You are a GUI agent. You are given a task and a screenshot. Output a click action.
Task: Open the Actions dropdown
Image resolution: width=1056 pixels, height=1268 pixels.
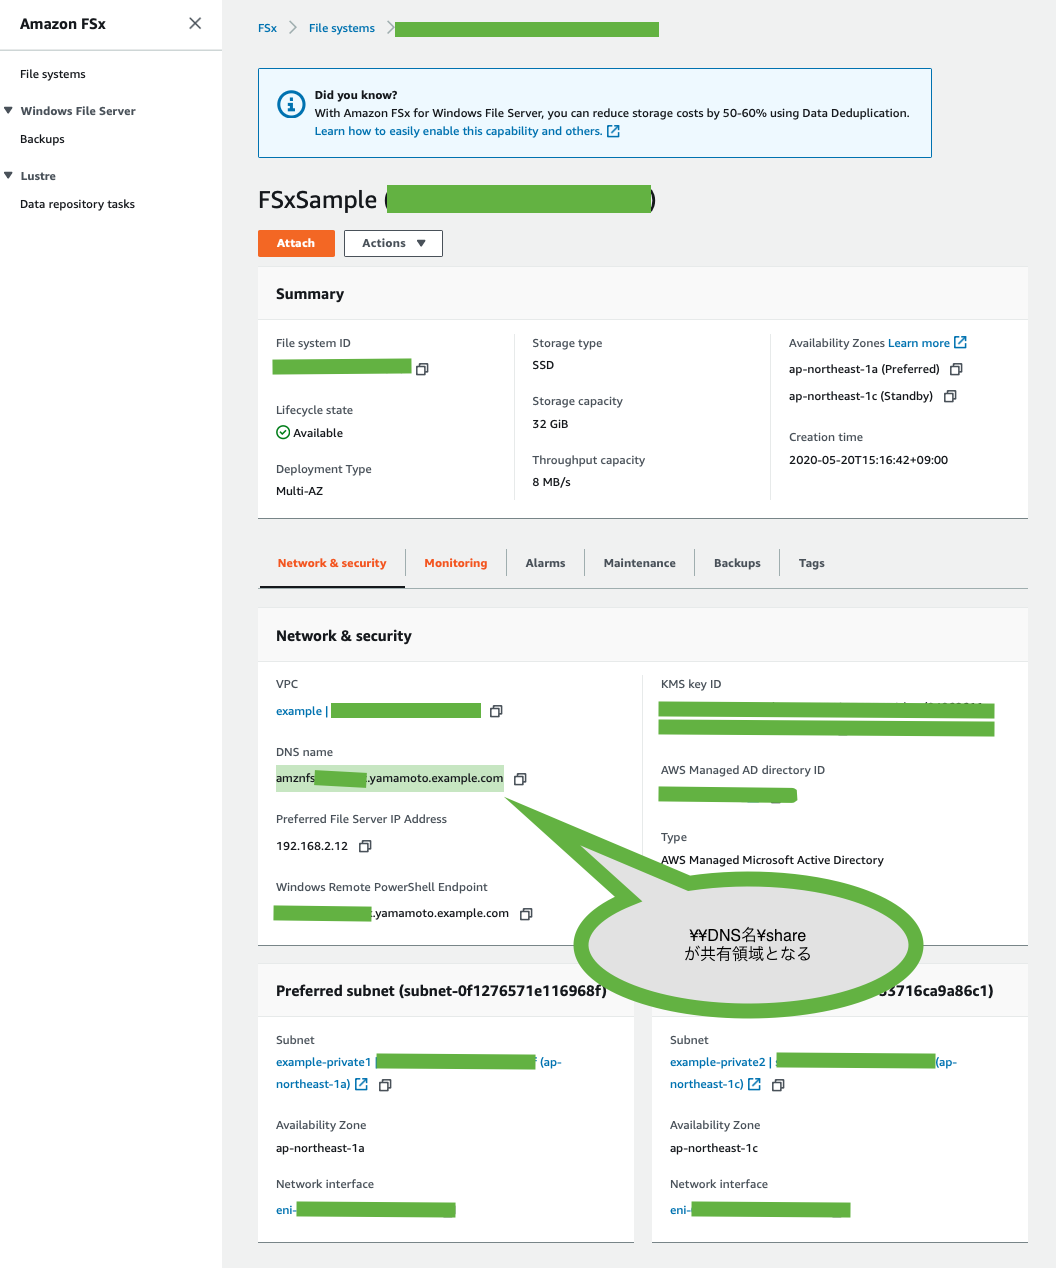pos(393,243)
